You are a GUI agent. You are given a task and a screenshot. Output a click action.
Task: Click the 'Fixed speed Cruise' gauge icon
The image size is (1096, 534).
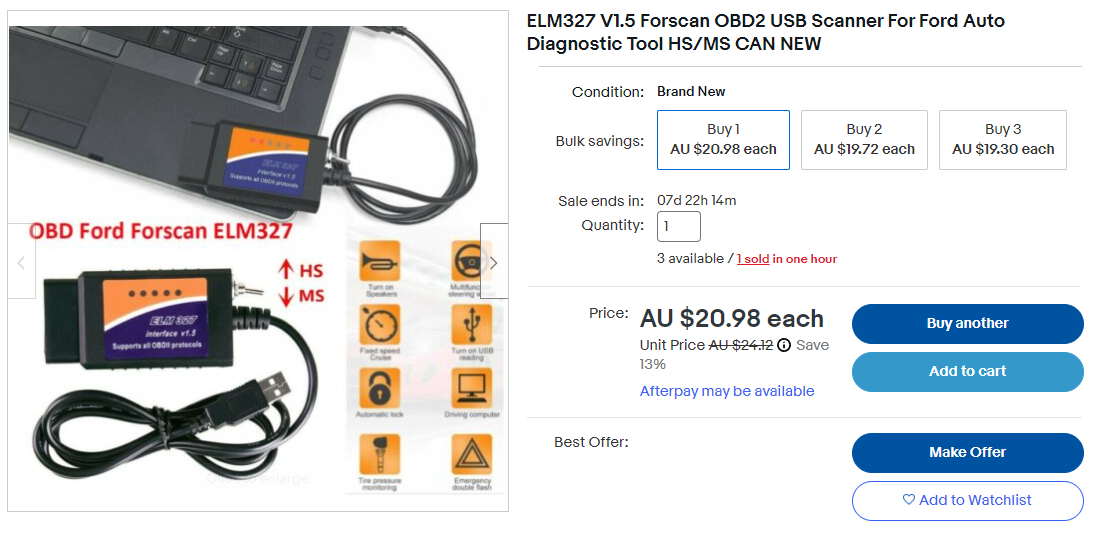coord(379,324)
